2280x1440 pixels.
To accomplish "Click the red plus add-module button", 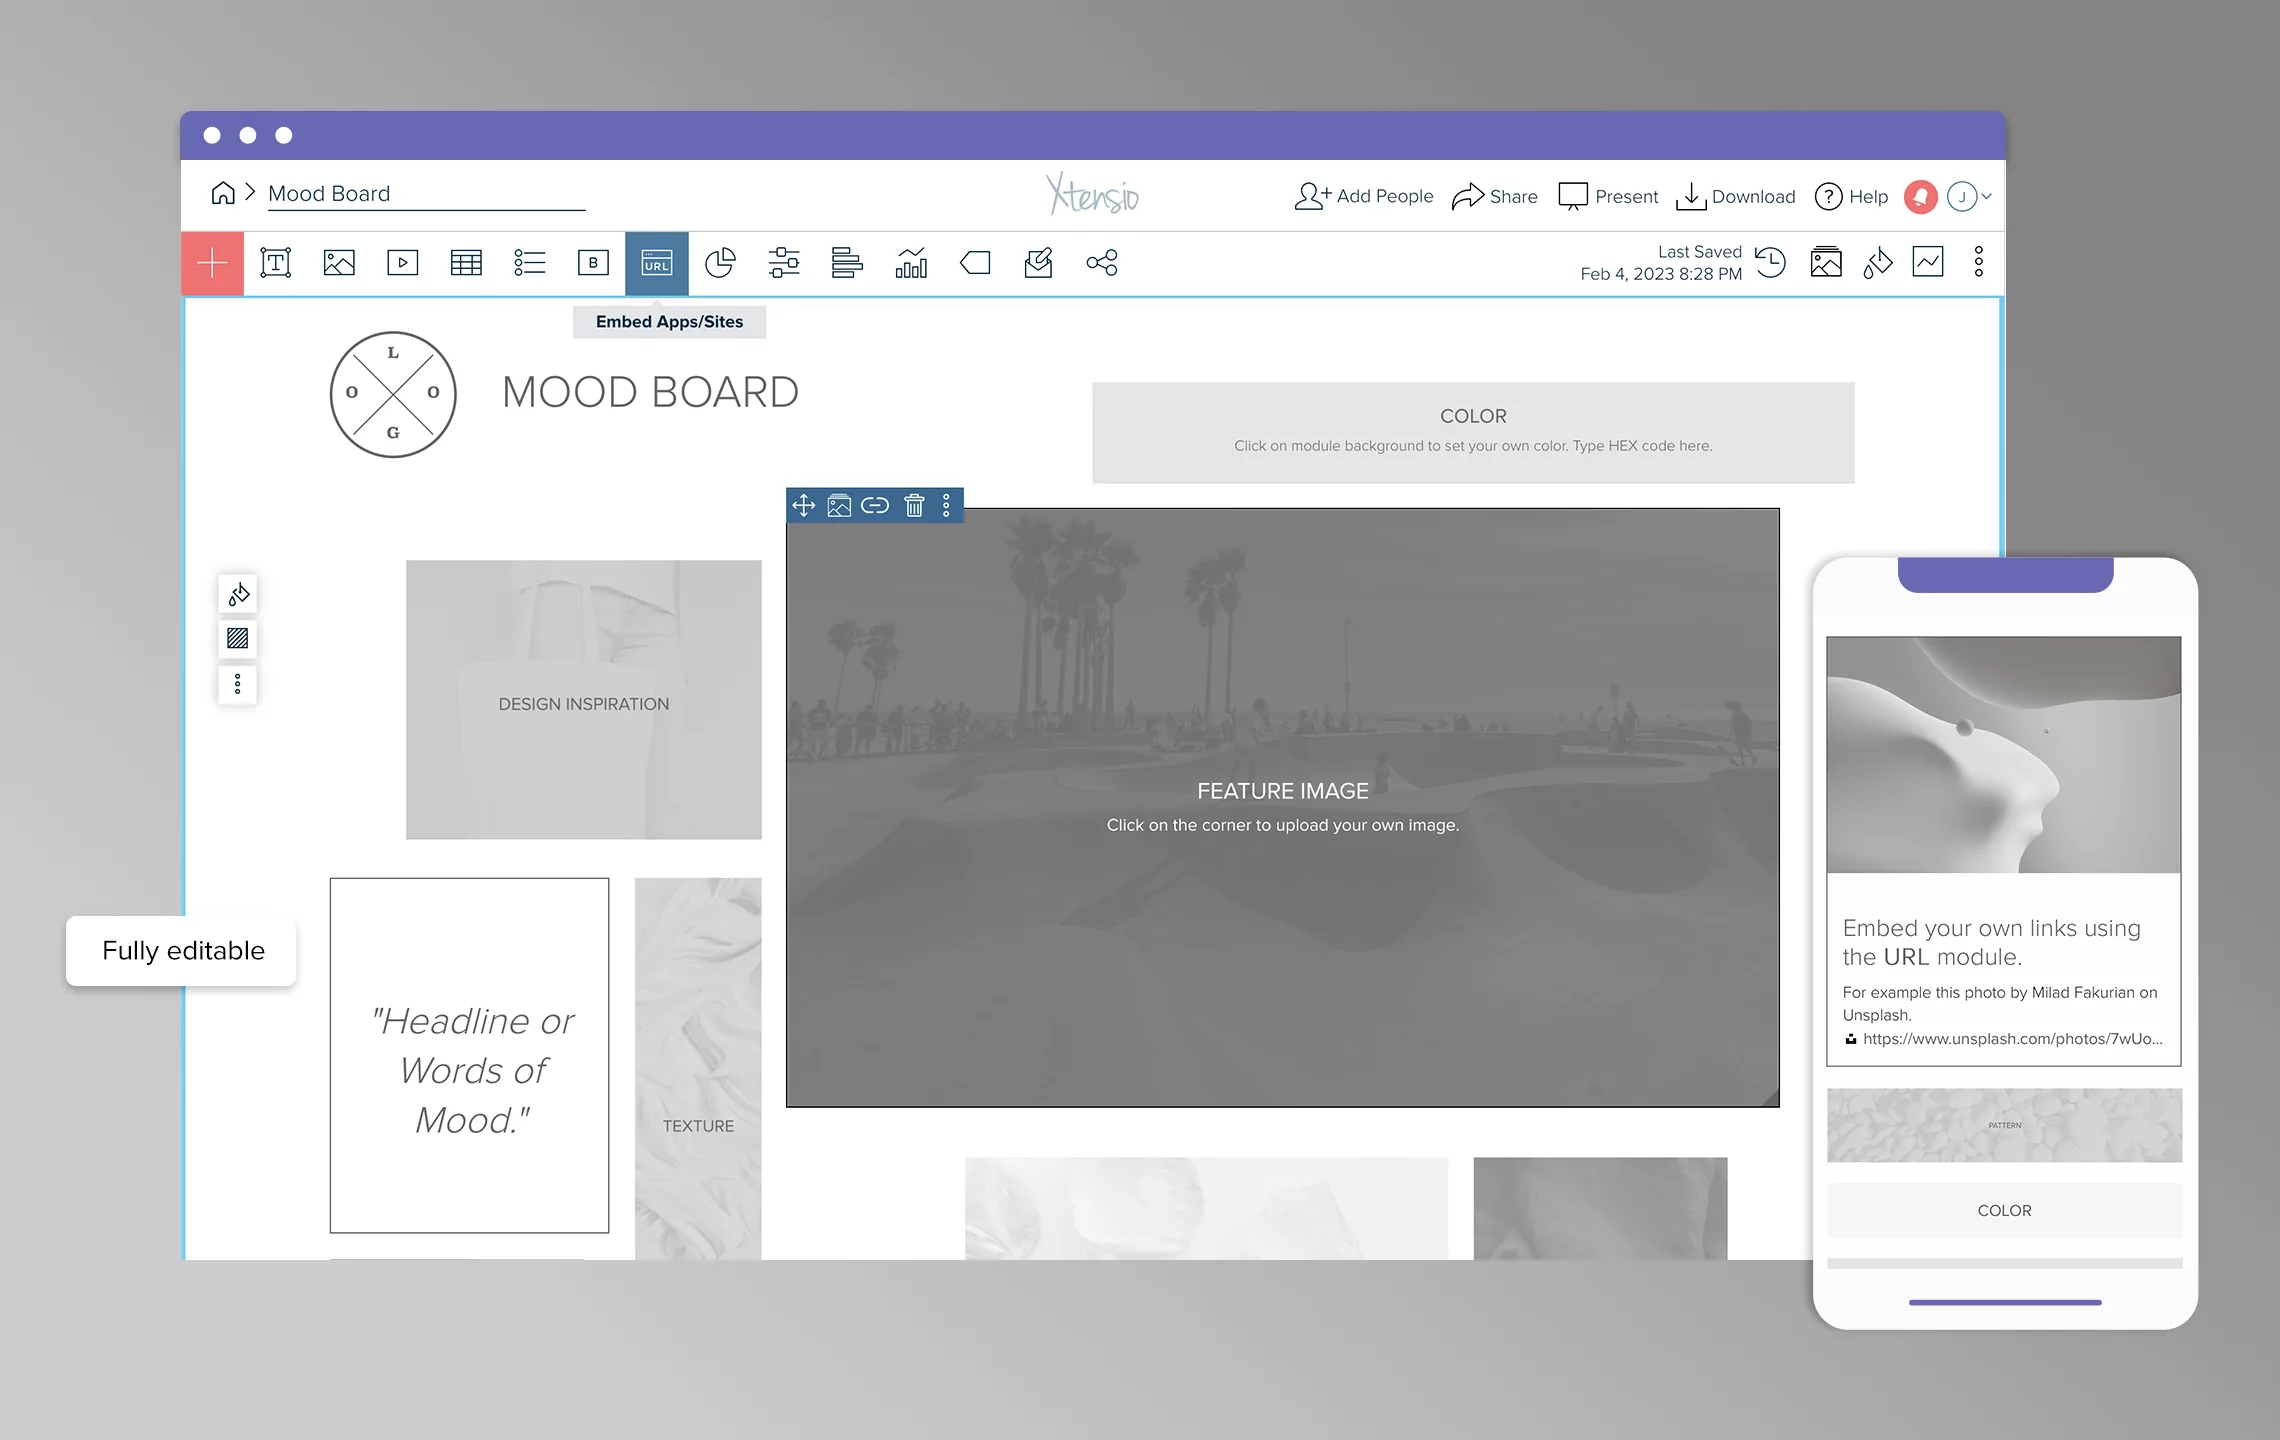I will tap(212, 263).
